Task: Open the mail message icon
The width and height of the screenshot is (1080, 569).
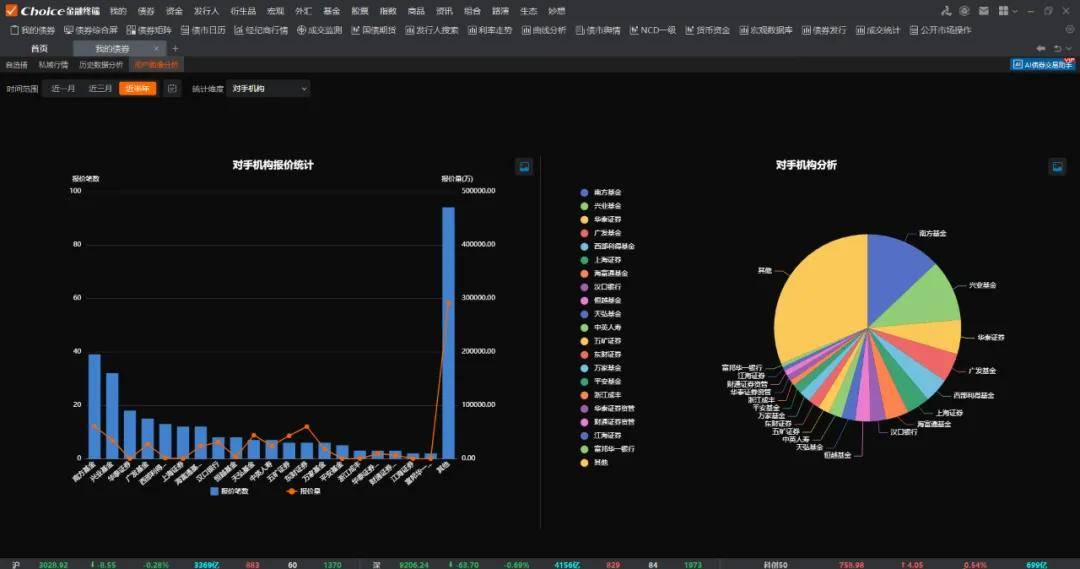Action: click(984, 11)
